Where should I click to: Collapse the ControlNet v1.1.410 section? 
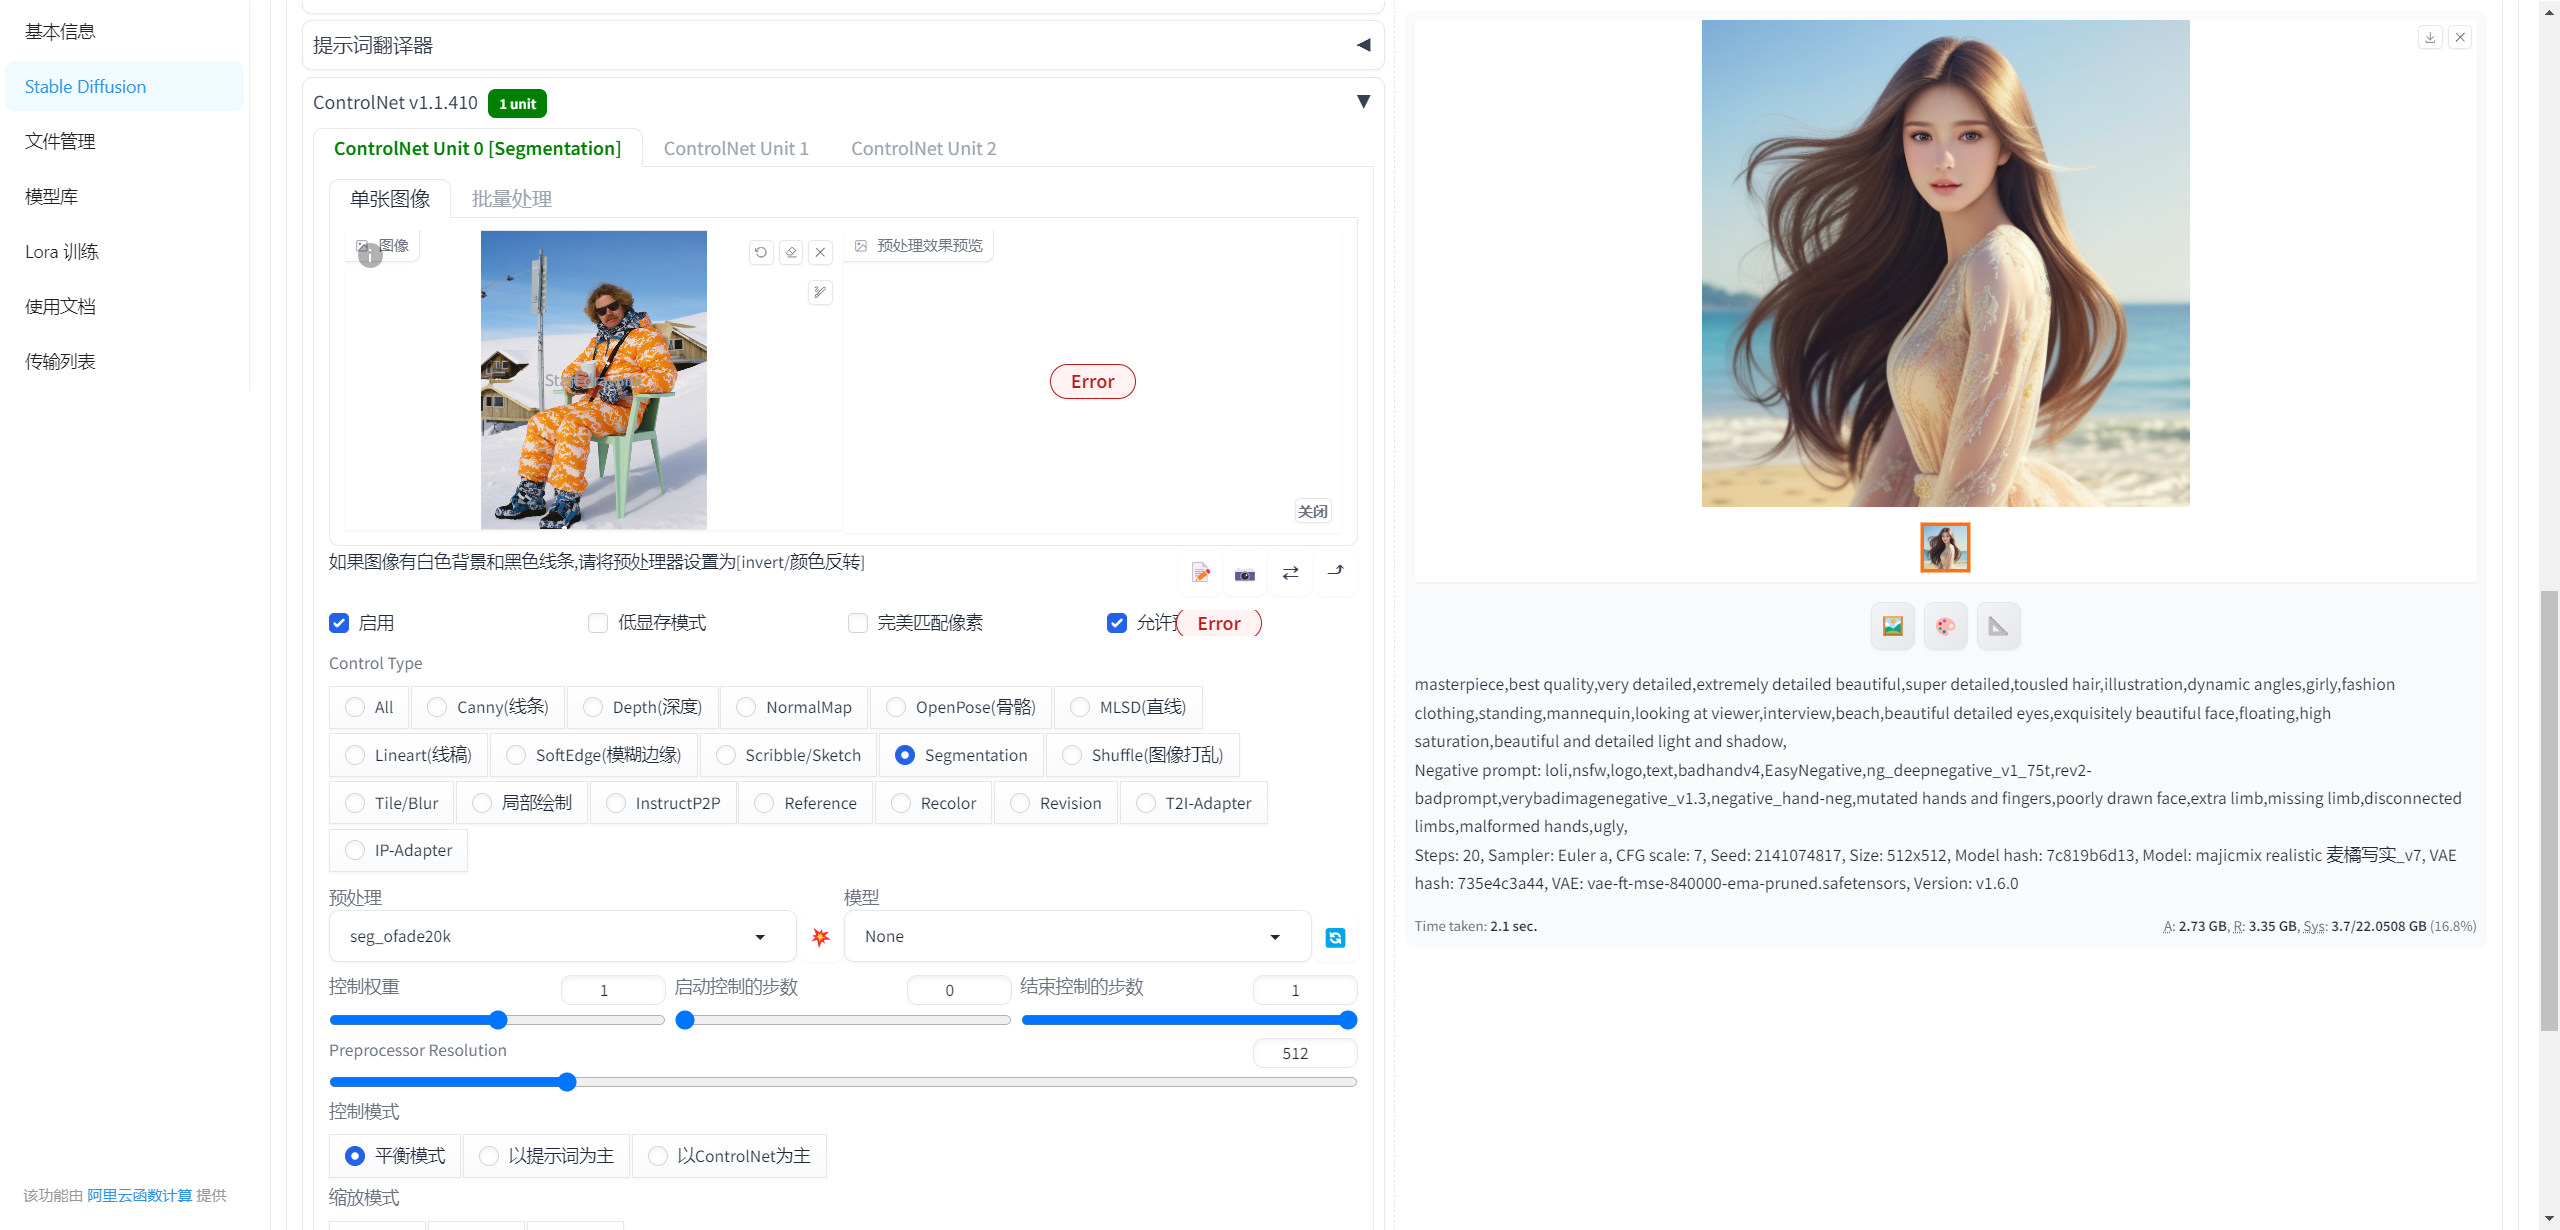point(1363,102)
